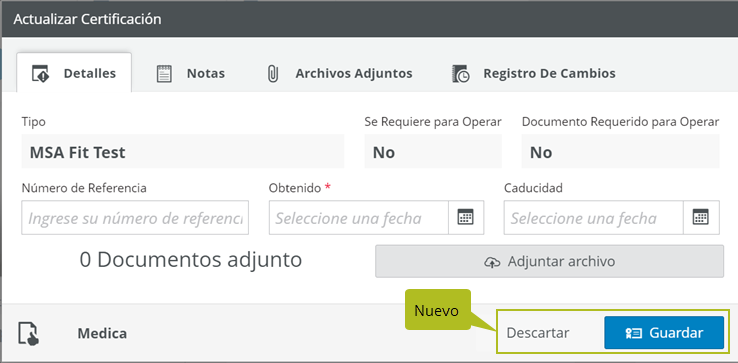Click the Caducidad date input field
The image size is (738, 363).
pos(594,218)
